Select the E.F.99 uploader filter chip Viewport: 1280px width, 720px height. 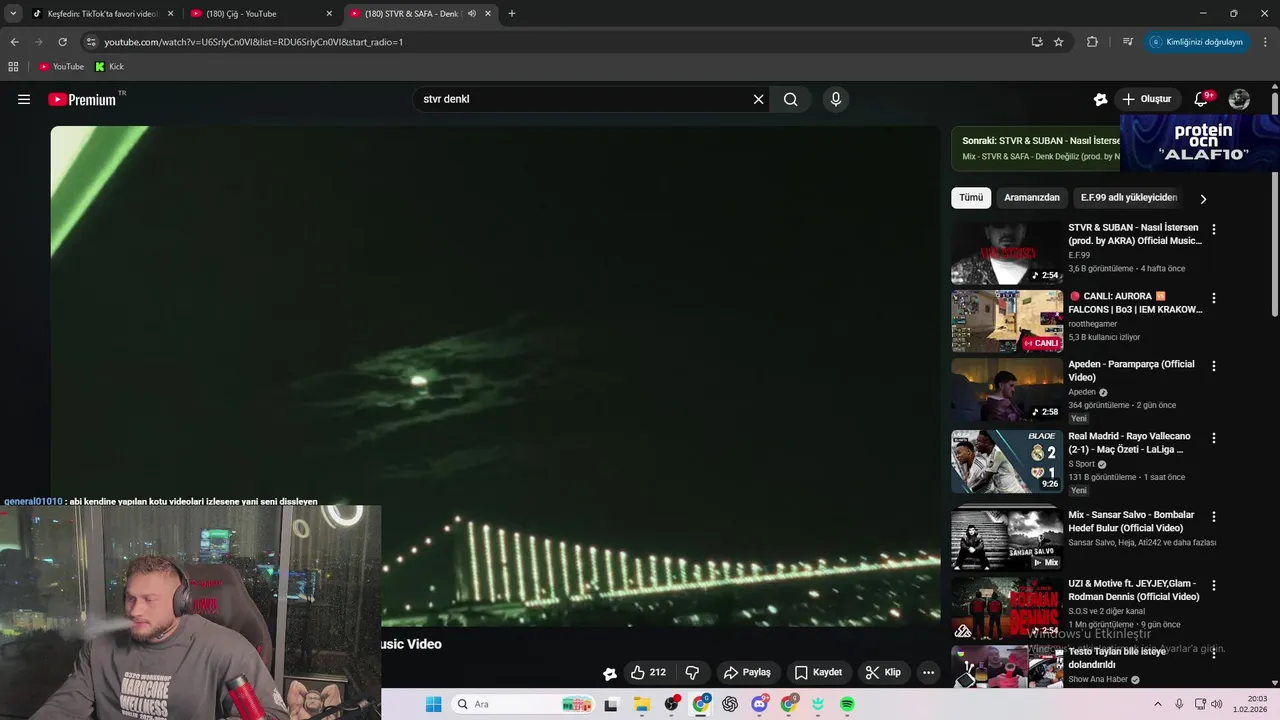coord(1129,197)
